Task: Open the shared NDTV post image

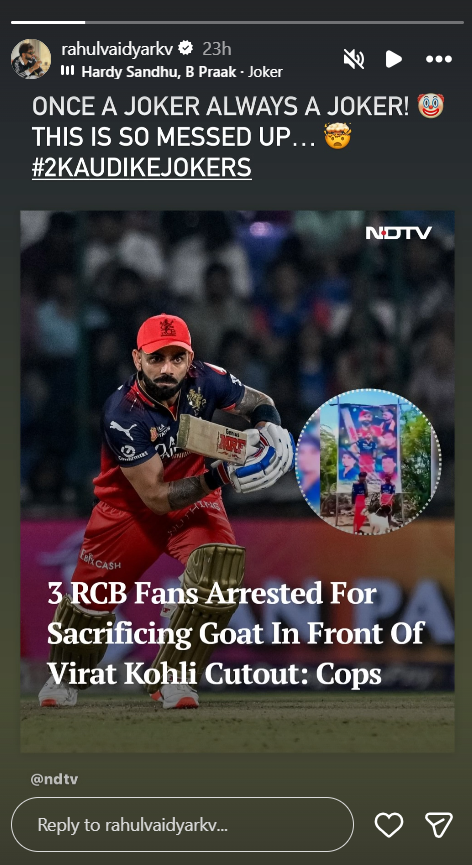Action: pyautogui.click(x=238, y=481)
